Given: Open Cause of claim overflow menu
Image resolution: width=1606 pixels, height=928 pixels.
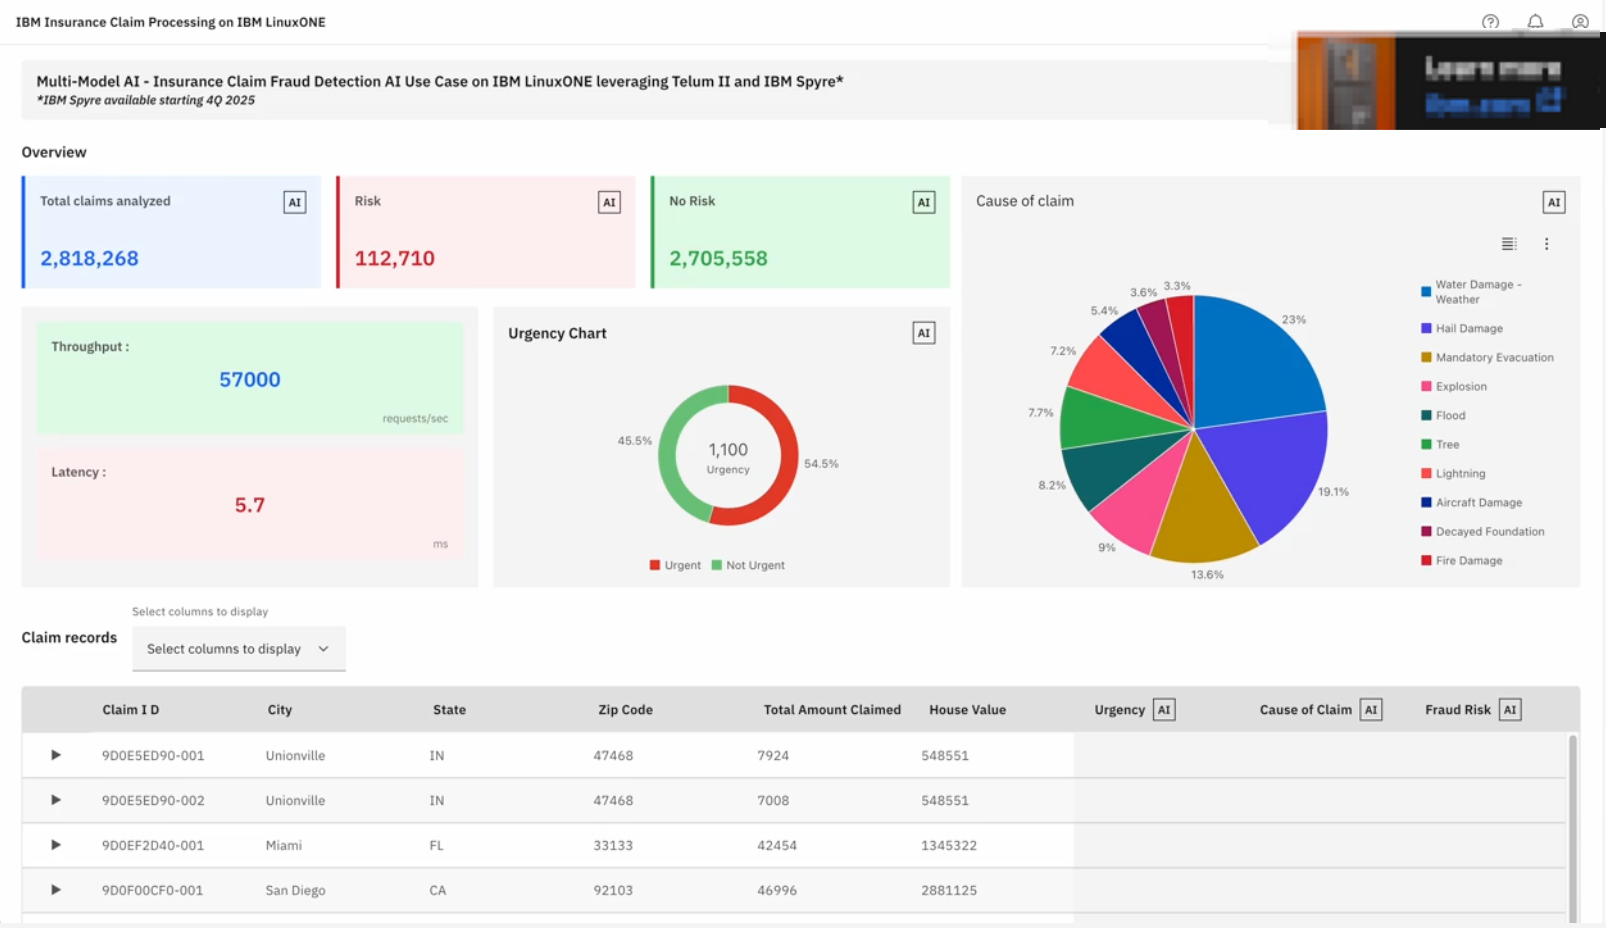Looking at the screenshot, I should coord(1546,244).
